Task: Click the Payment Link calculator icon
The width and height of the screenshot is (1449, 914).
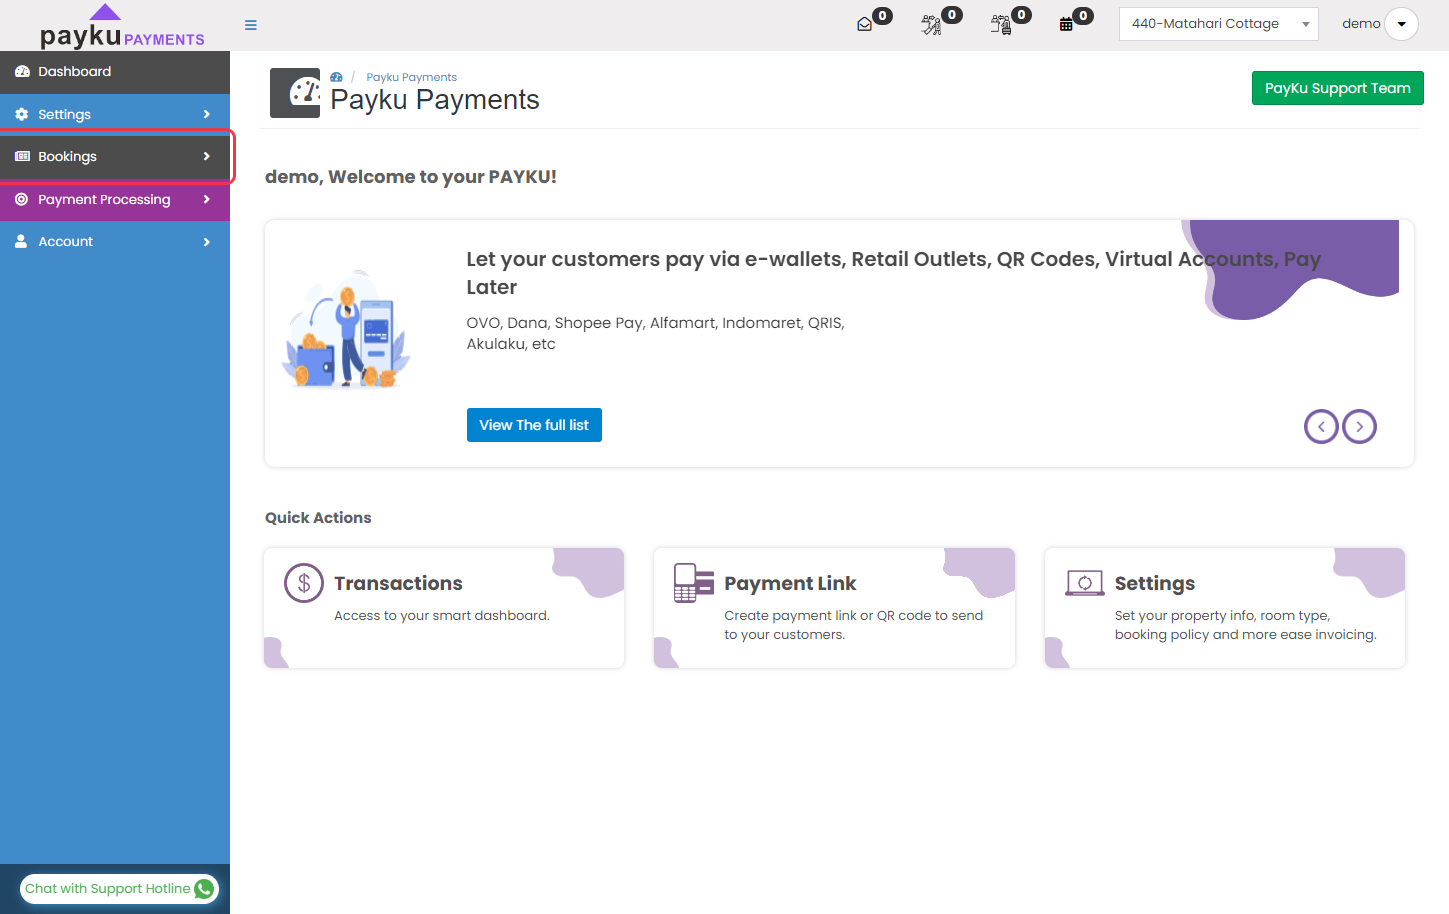Action: (694, 583)
